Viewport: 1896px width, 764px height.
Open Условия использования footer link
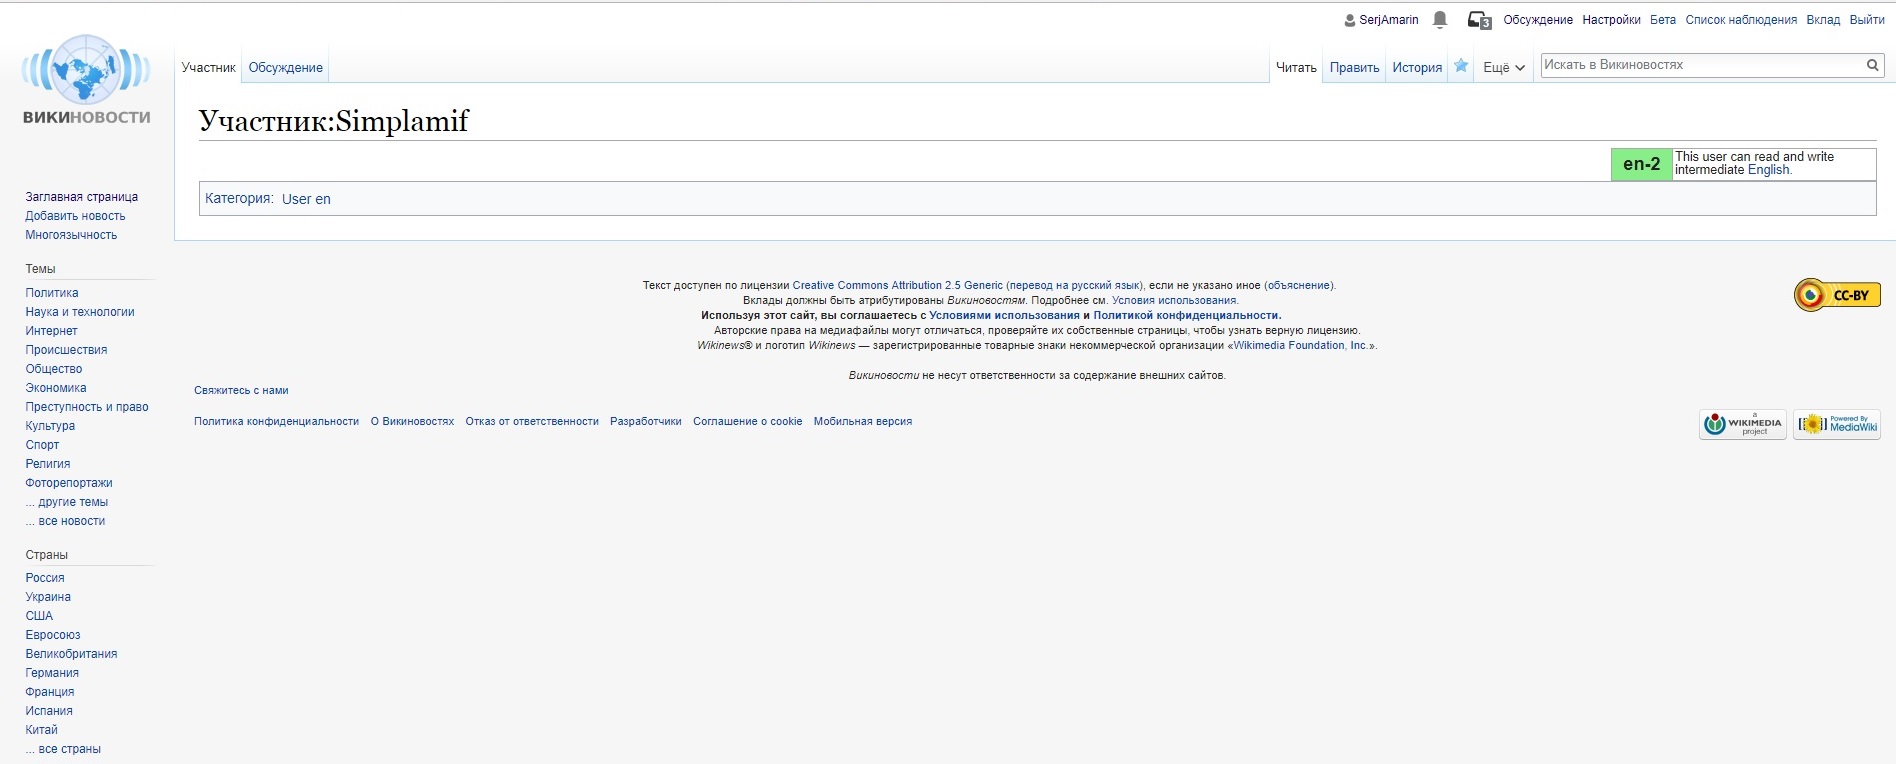coord(1174,300)
